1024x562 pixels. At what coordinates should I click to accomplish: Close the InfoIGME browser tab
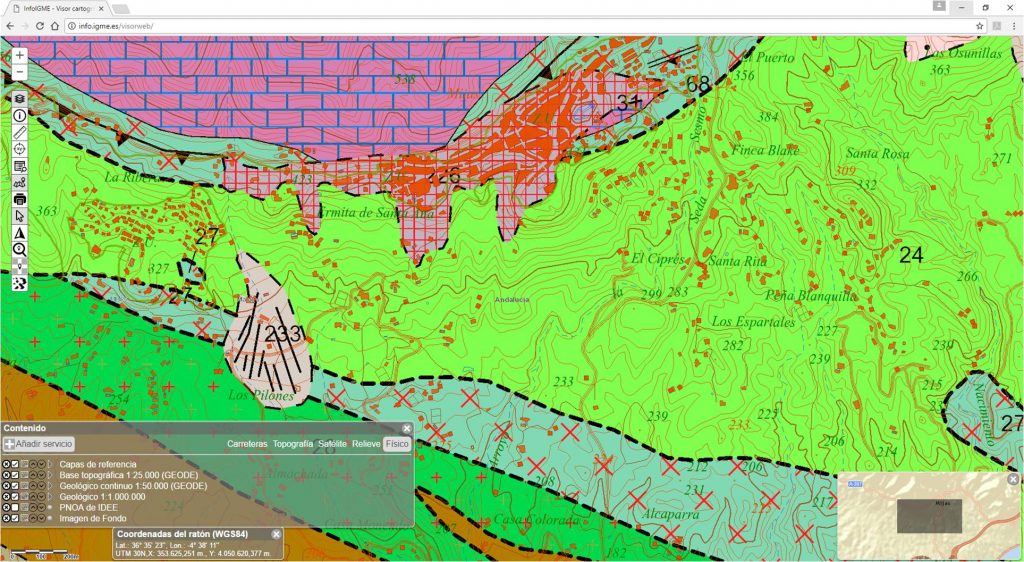(101, 8)
